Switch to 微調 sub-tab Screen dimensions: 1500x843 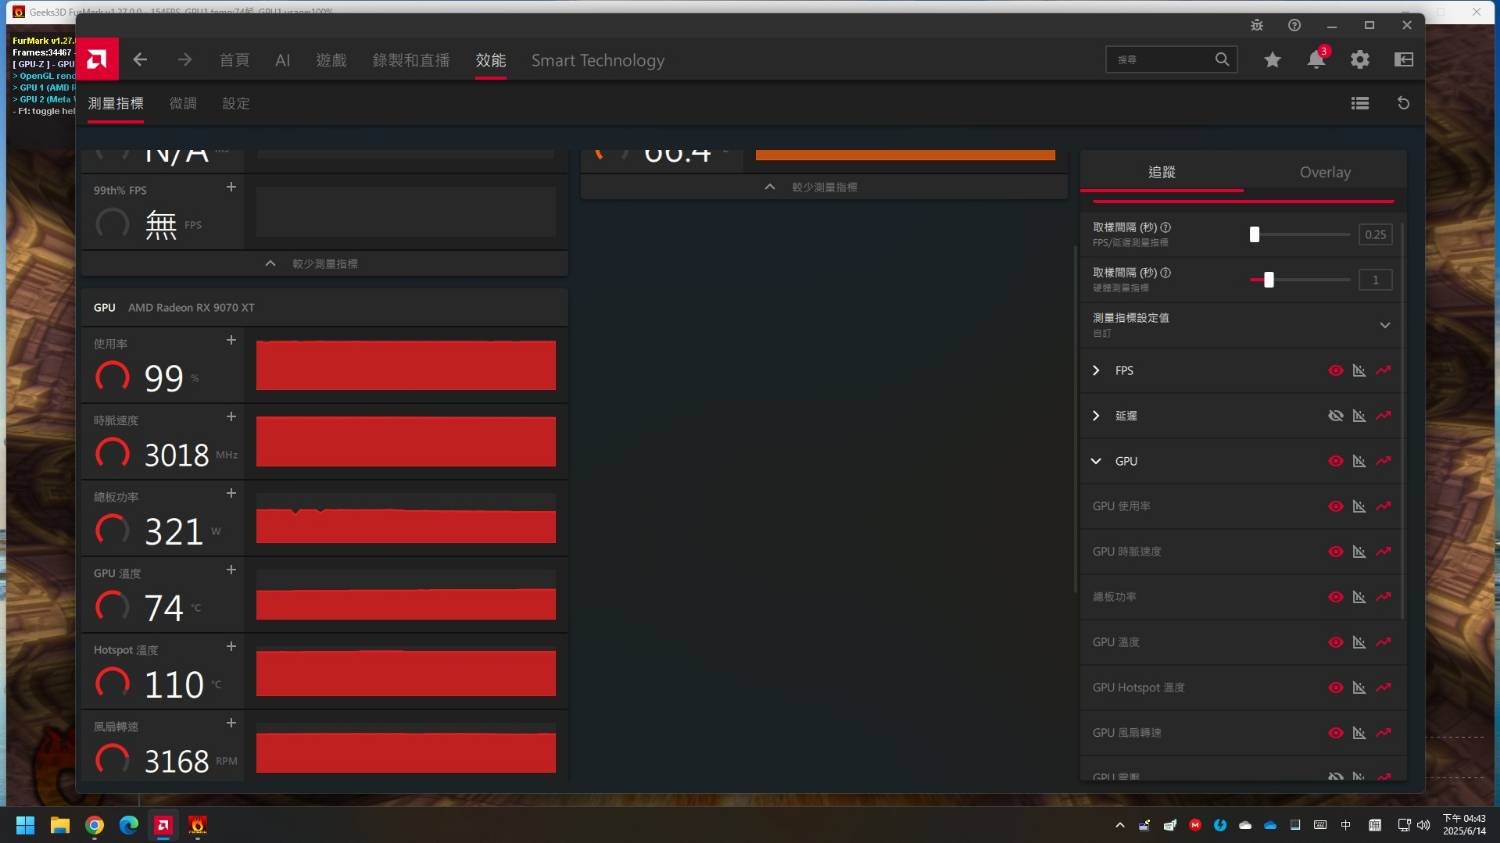[183, 103]
